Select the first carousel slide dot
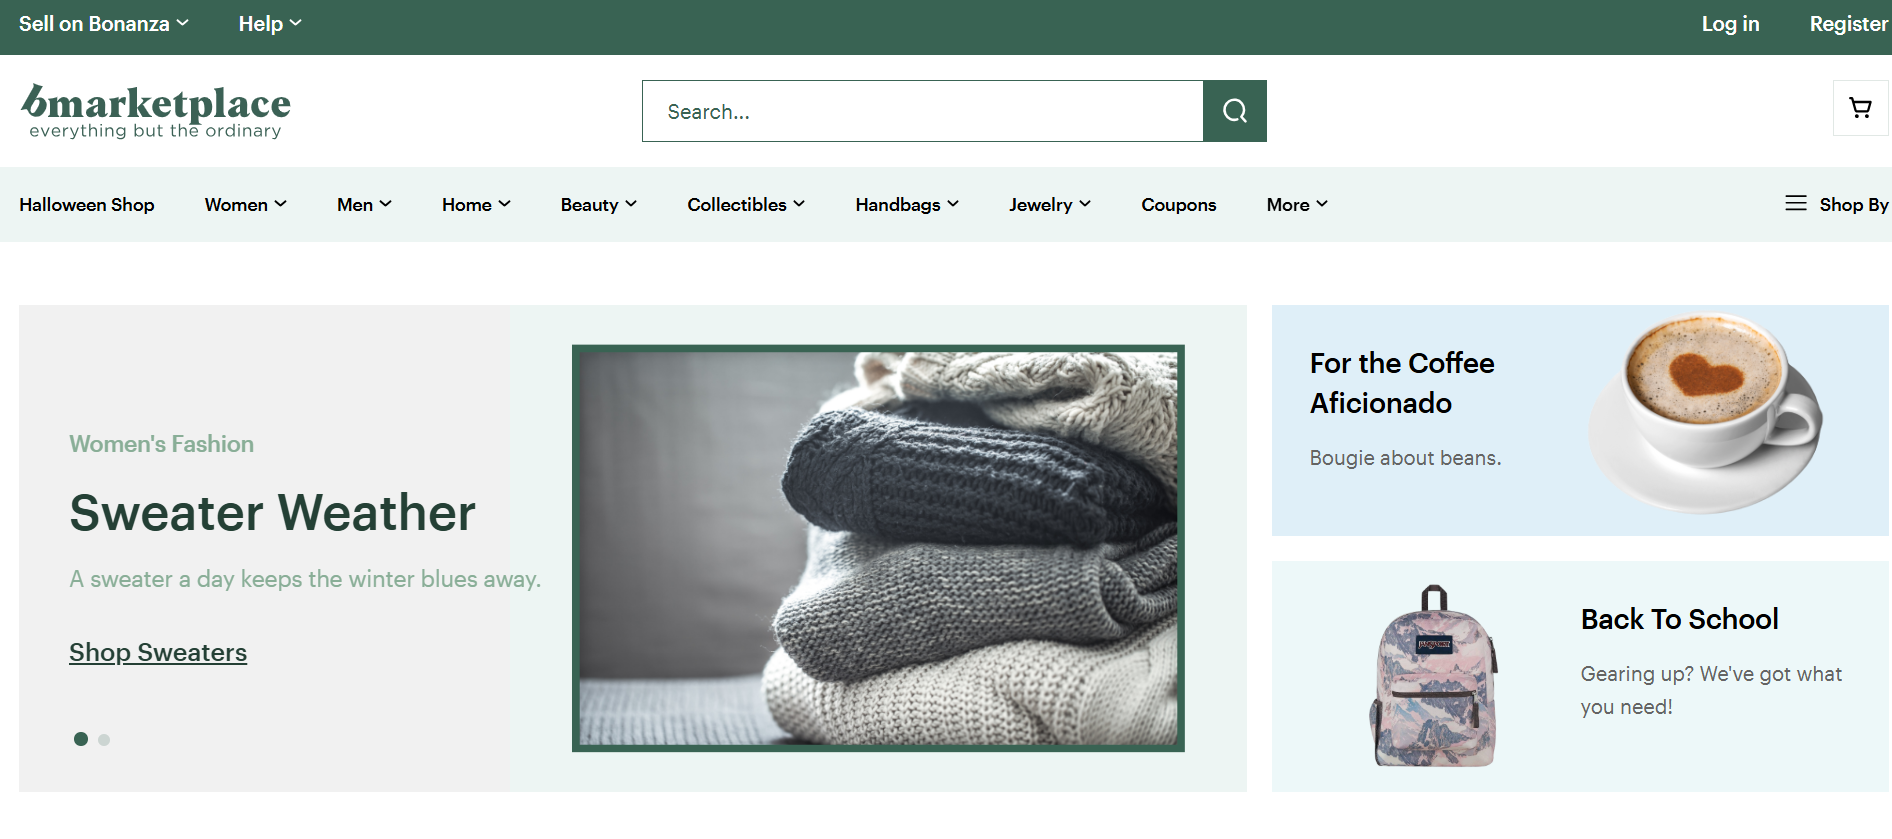Screen dimensions: 1892x839 coord(81,739)
